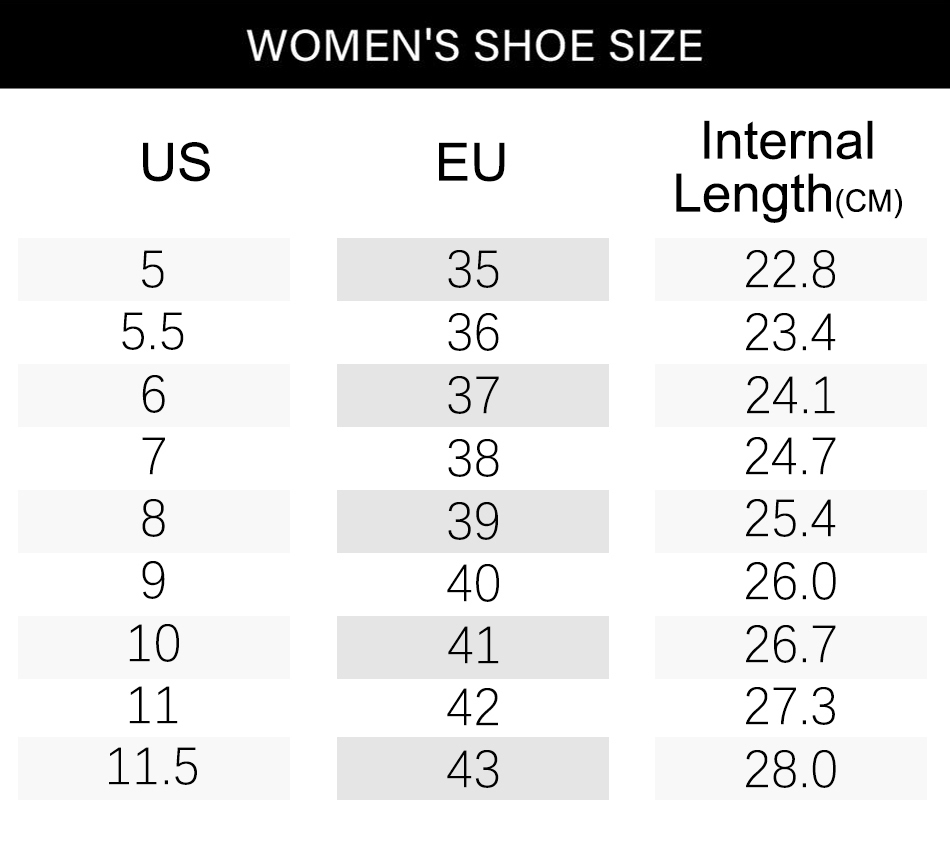Screen dimensions: 950x862
Task: Click the WOMEN'S SHOE SIZE title banner
Action: point(475,44)
